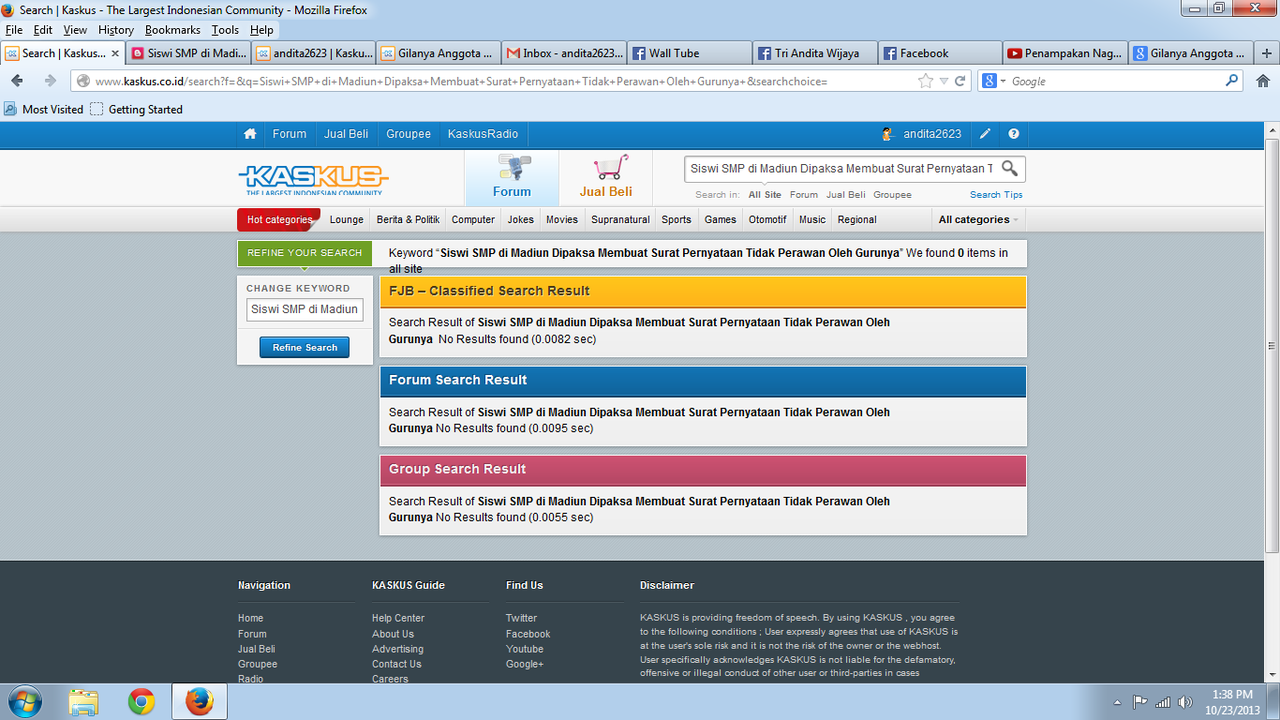The height and width of the screenshot is (720, 1280).
Task: Open the Google search engine dropdown
Action: click(994, 81)
